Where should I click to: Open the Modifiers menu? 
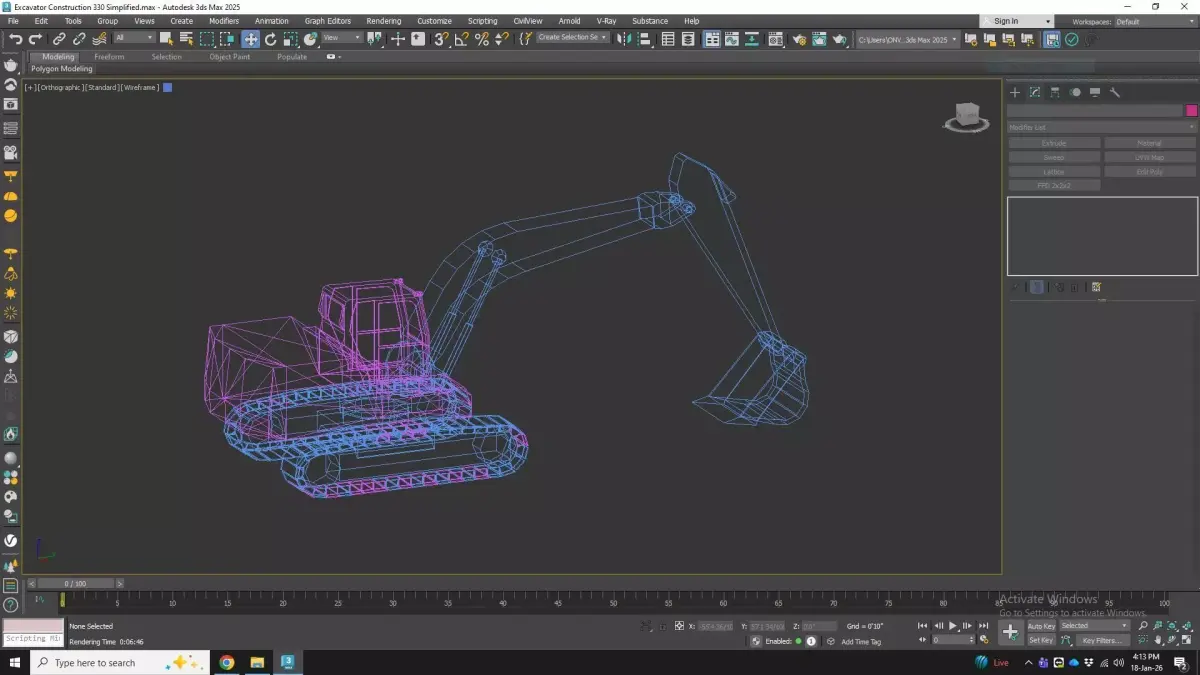(224, 21)
